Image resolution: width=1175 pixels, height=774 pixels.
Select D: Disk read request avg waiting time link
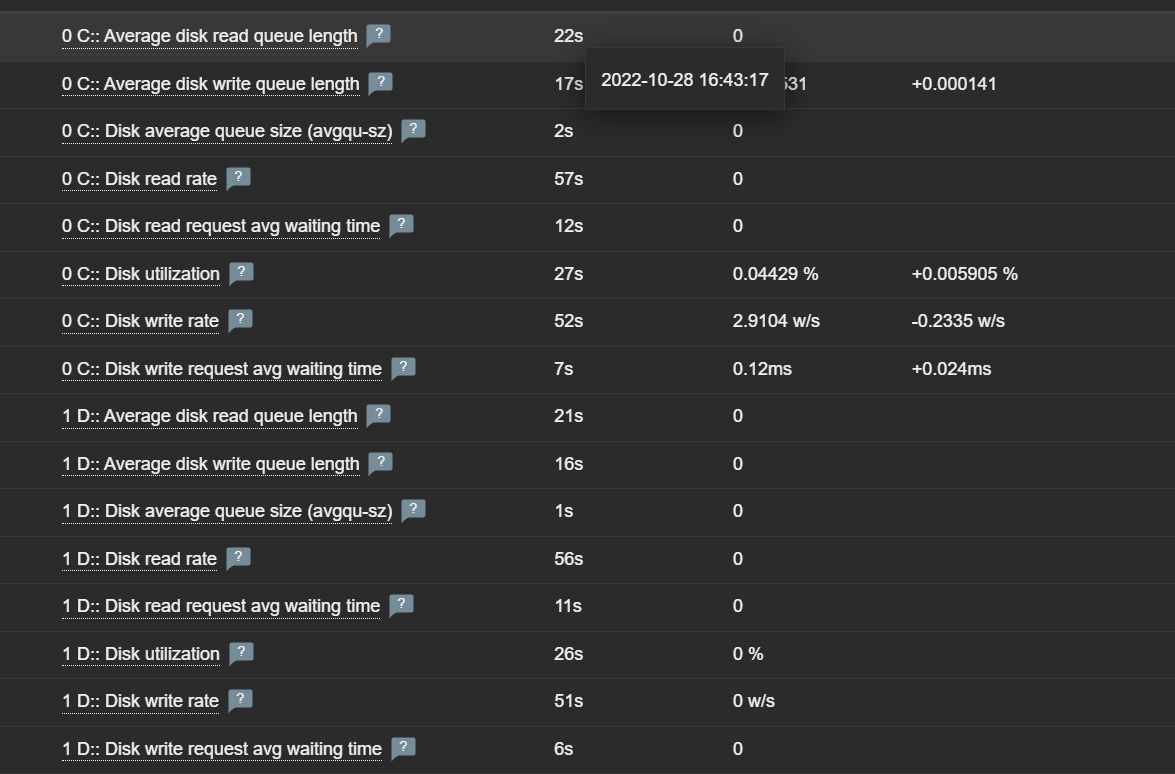(221, 606)
